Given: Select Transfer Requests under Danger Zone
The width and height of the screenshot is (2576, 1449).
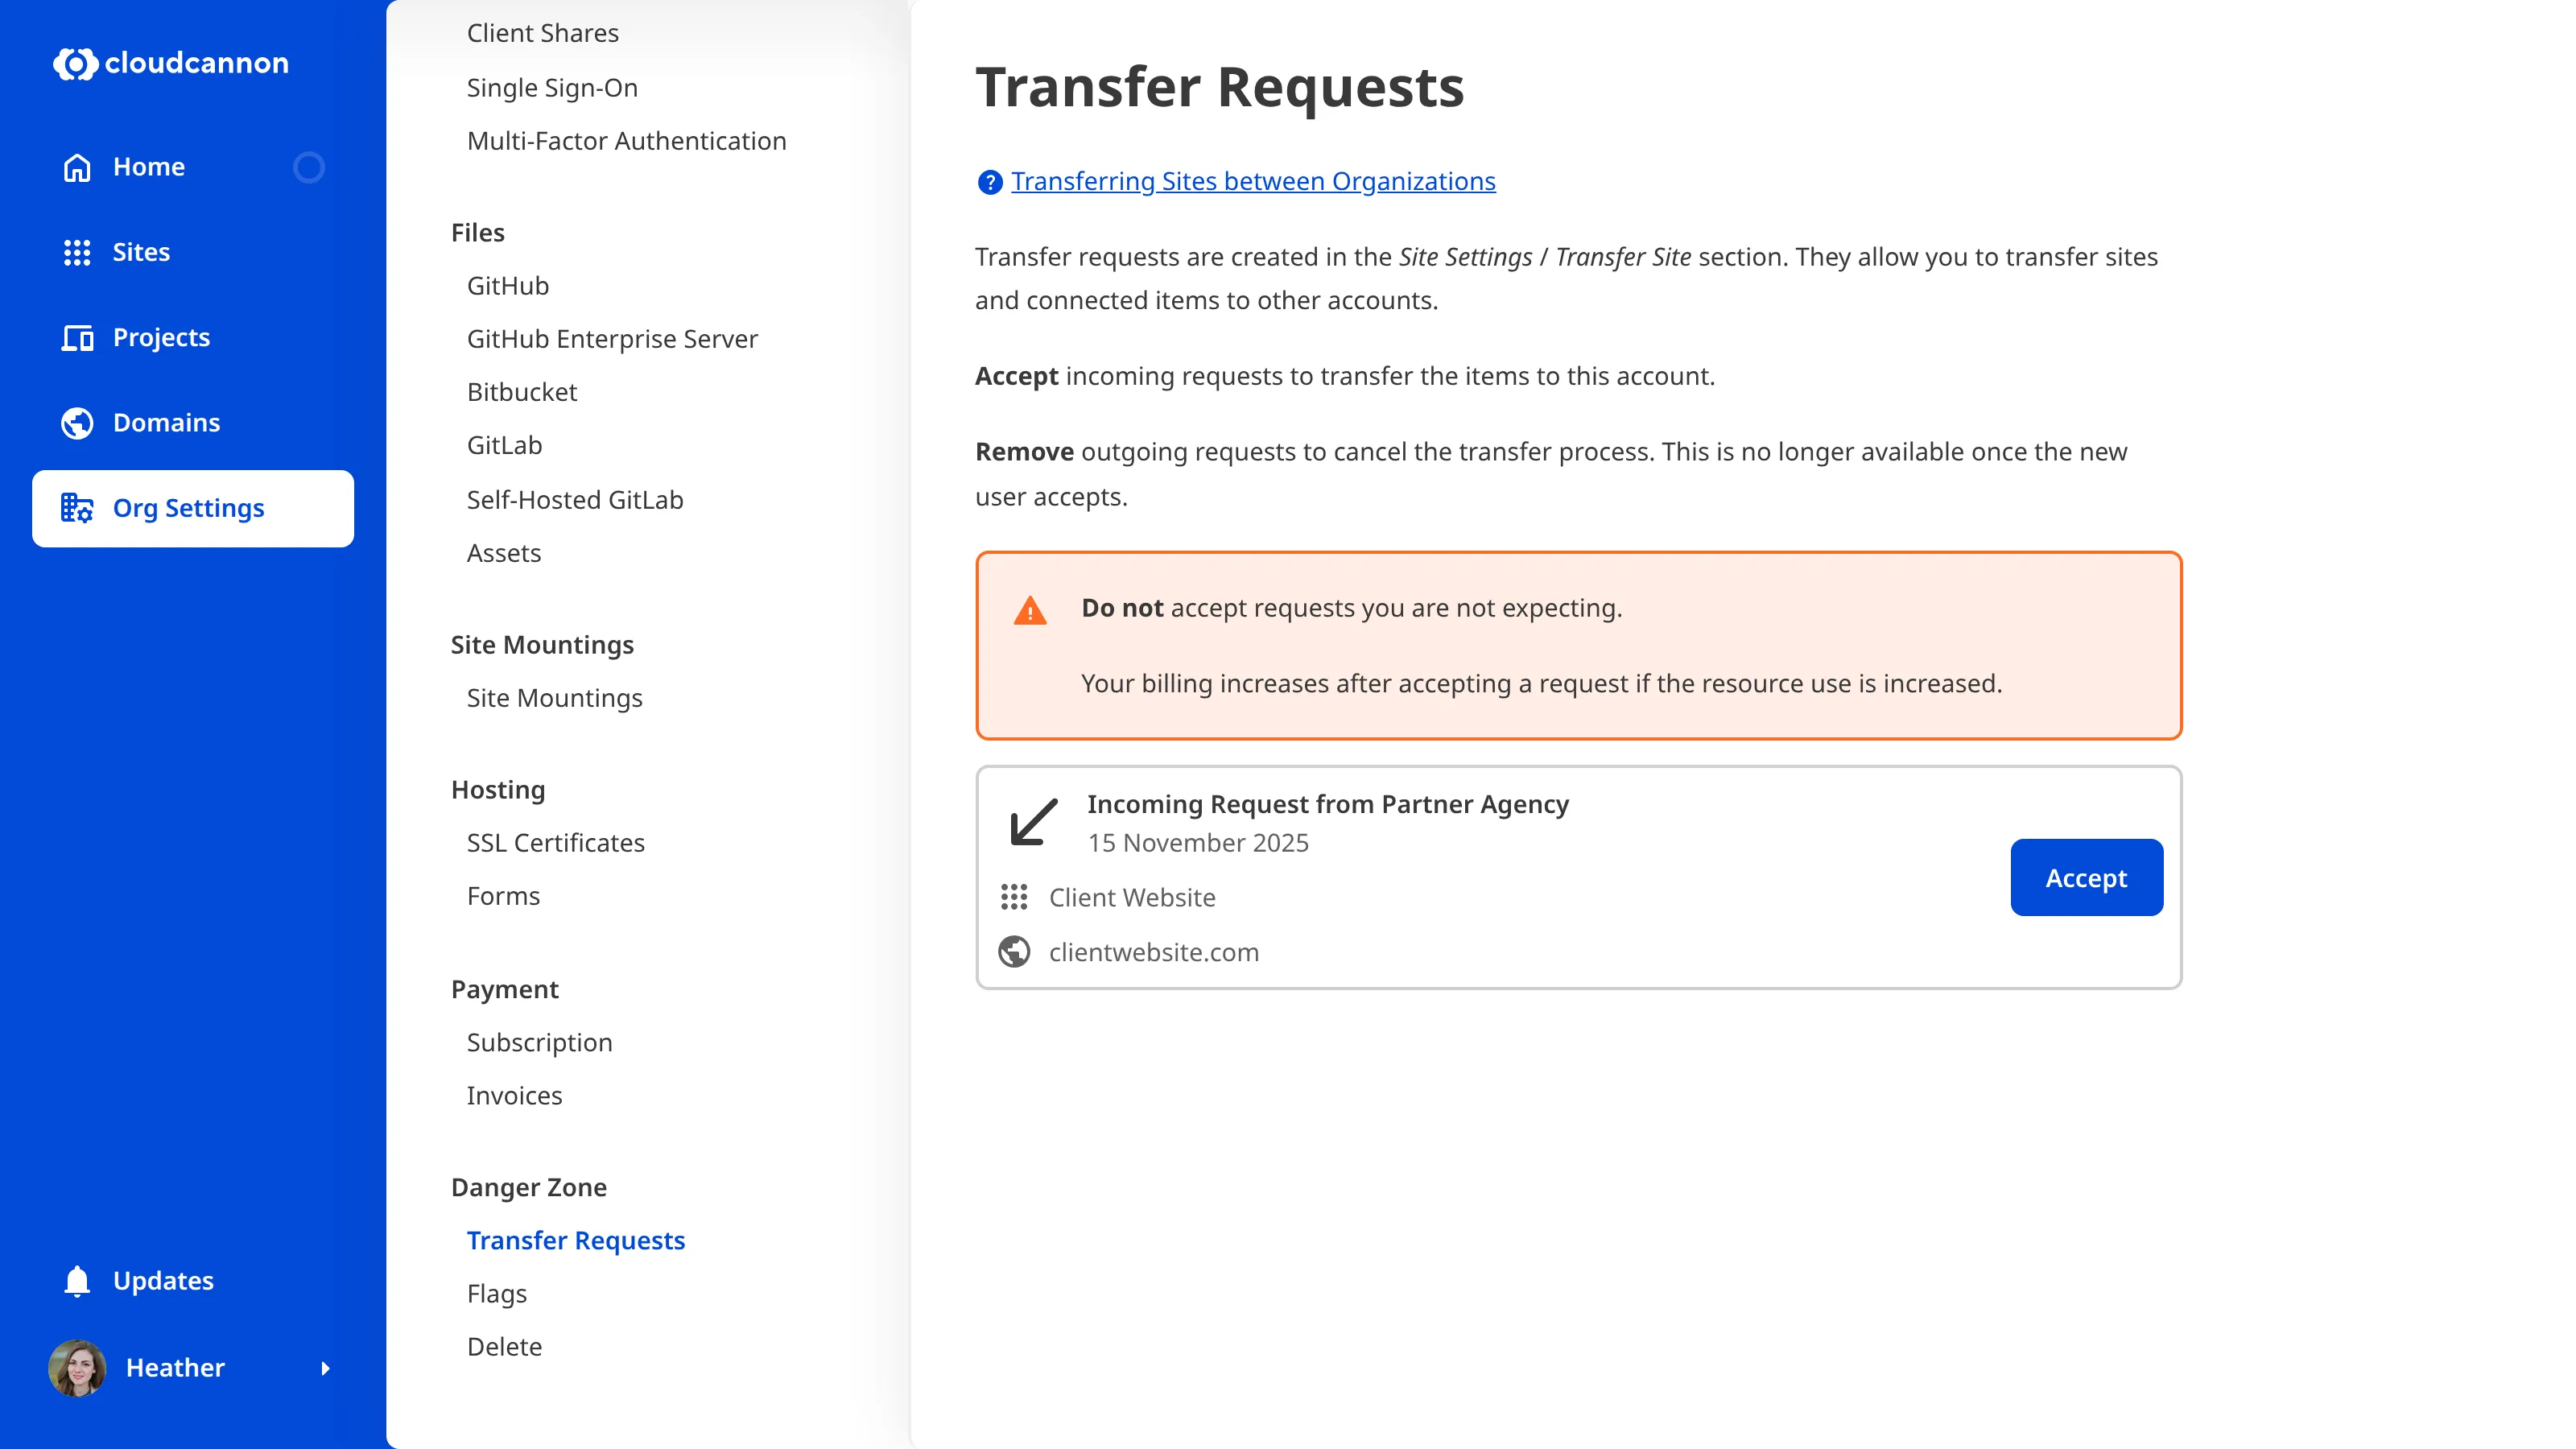Looking at the screenshot, I should pos(576,1240).
